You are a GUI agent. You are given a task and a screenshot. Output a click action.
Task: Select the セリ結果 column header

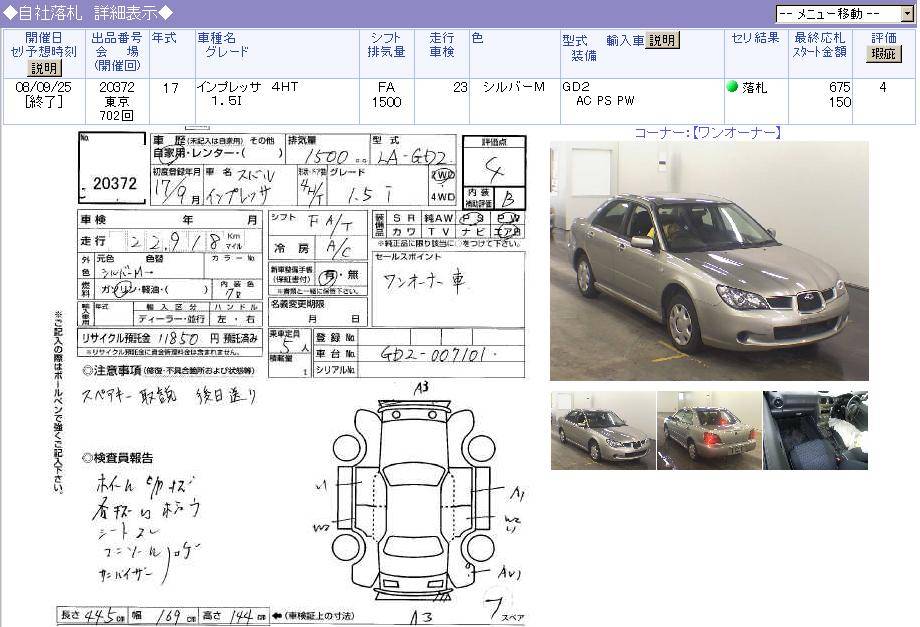point(755,38)
